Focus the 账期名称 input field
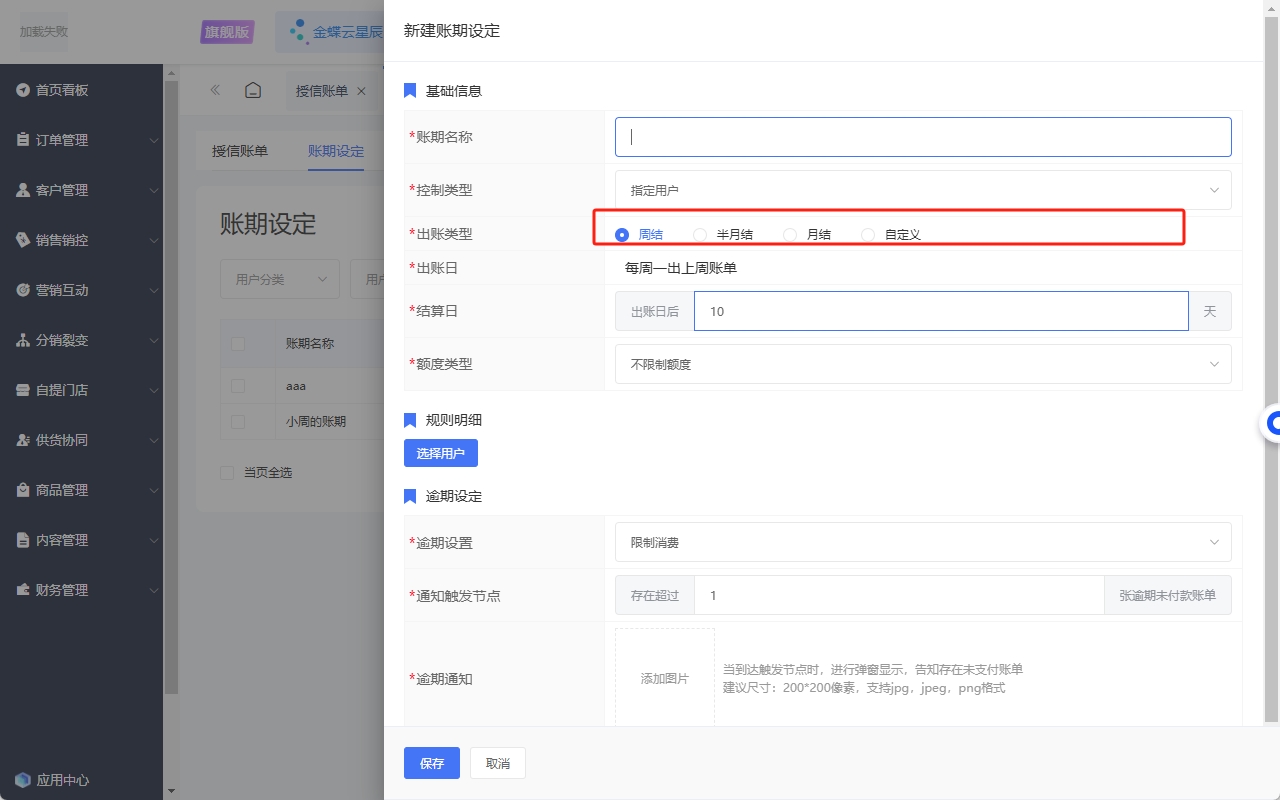This screenshot has height=800, width=1280. click(x=923, y=137)
